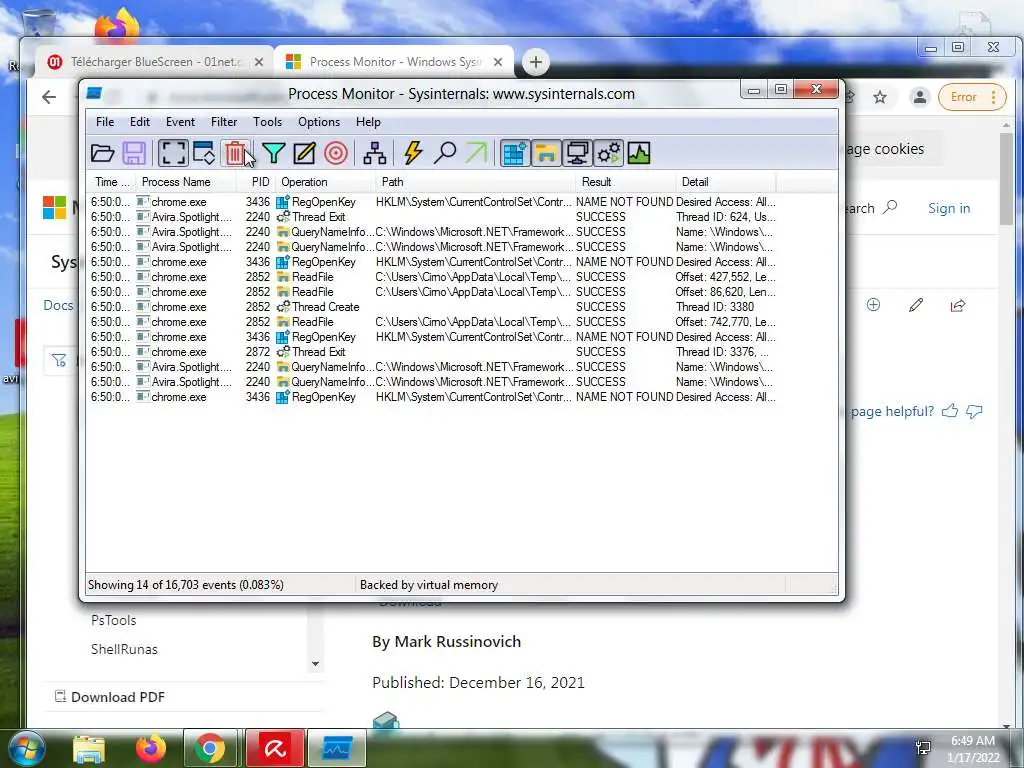Viewport: 1024px width, 768px height.
Task: Click the Process Name column header
Action: pyautogui.click(x=186, y=182)
